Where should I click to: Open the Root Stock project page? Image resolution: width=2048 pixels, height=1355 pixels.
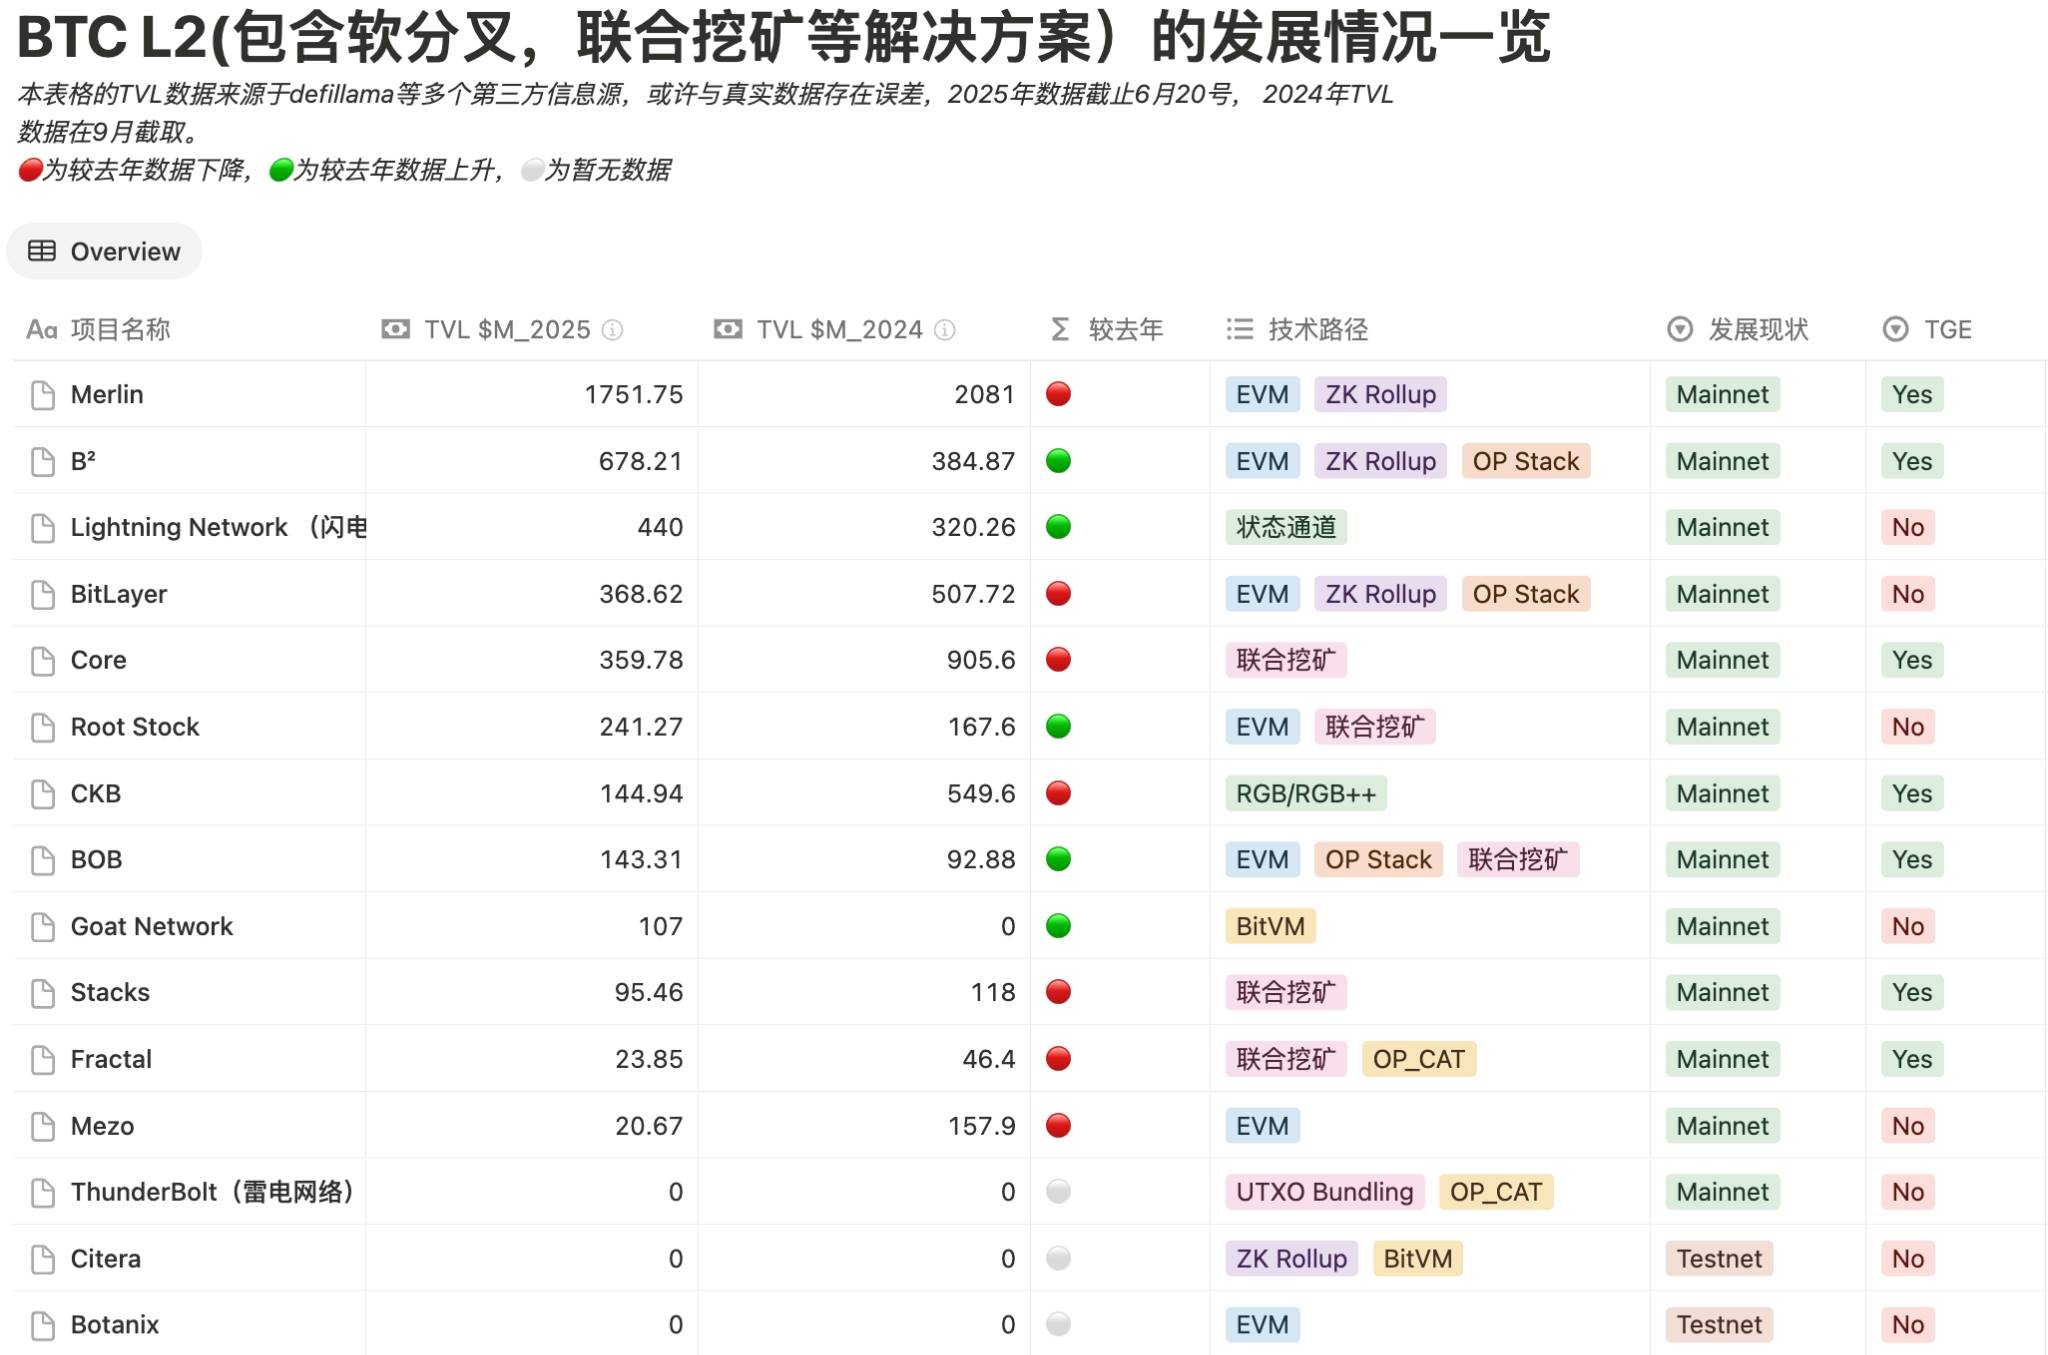pos(134,726)
